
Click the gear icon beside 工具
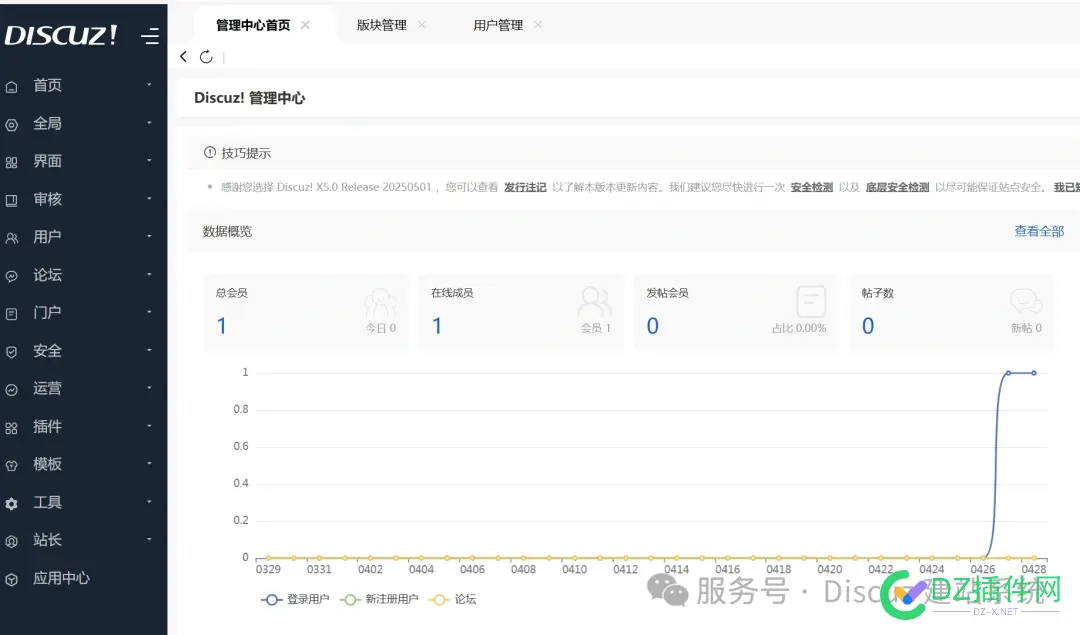12,503
